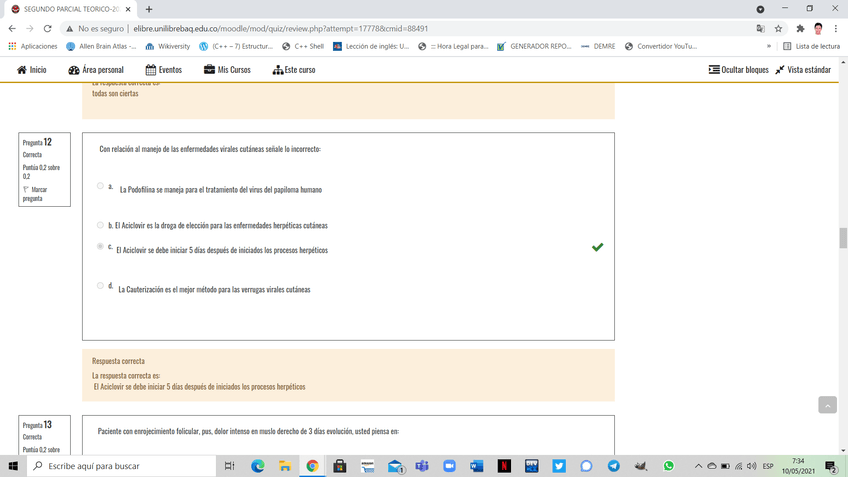Mark question 12 with the flag icon
Viewport: 848px width, 477px height.
pos(25,190)
